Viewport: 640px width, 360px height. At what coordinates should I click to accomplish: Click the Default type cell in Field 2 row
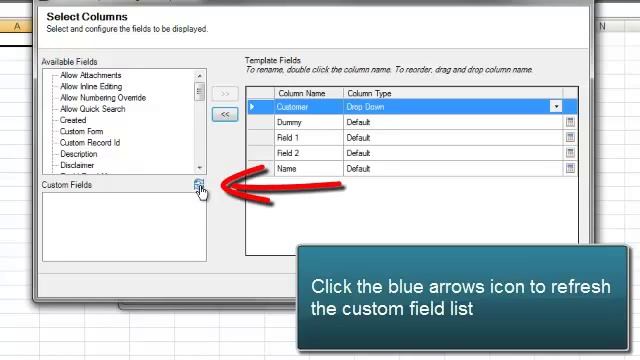tap(453, 153)
